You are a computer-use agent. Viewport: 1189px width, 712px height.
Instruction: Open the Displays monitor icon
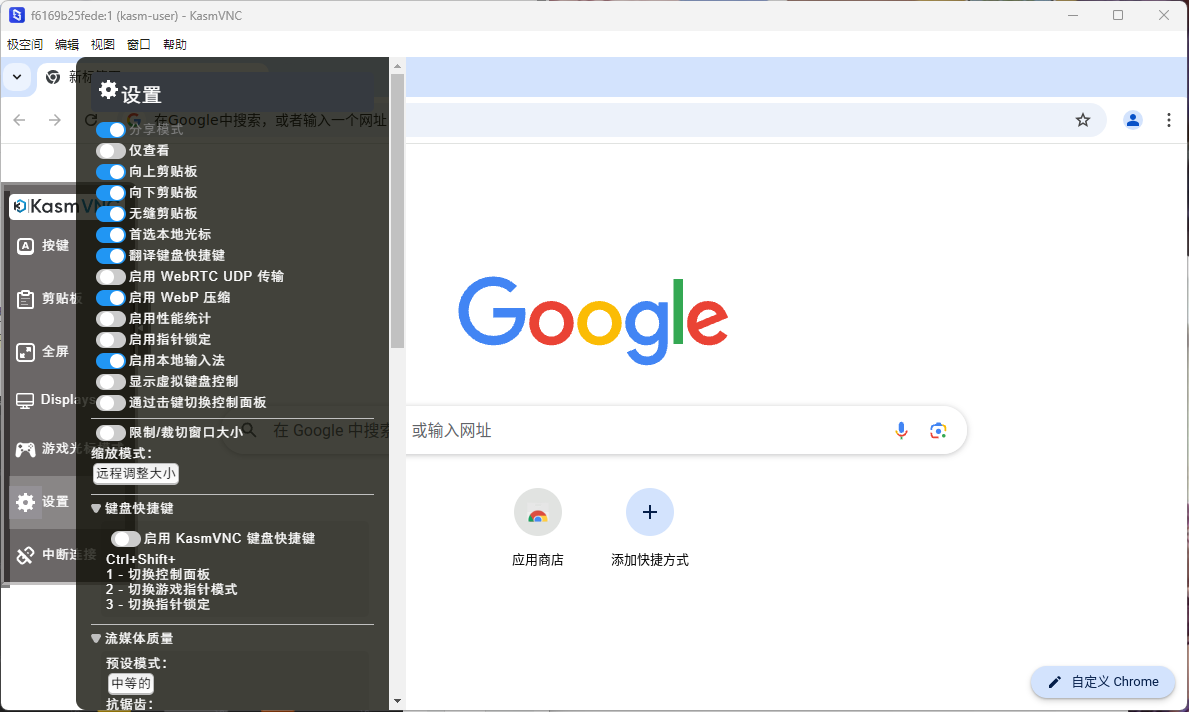point(25,400)
